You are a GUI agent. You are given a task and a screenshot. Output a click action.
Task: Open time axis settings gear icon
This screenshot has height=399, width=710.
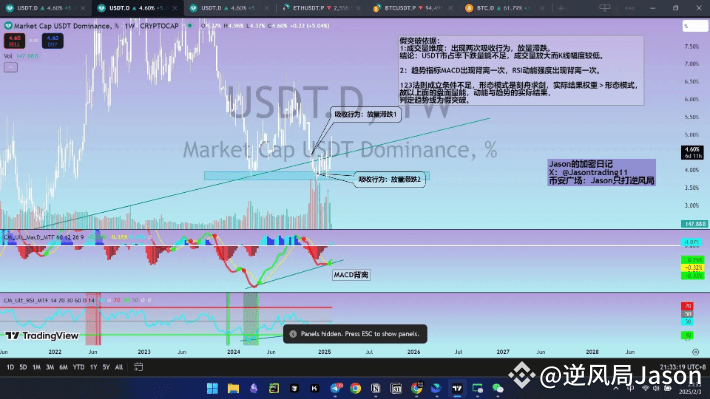pyautogui.click(x=696, y=352)
